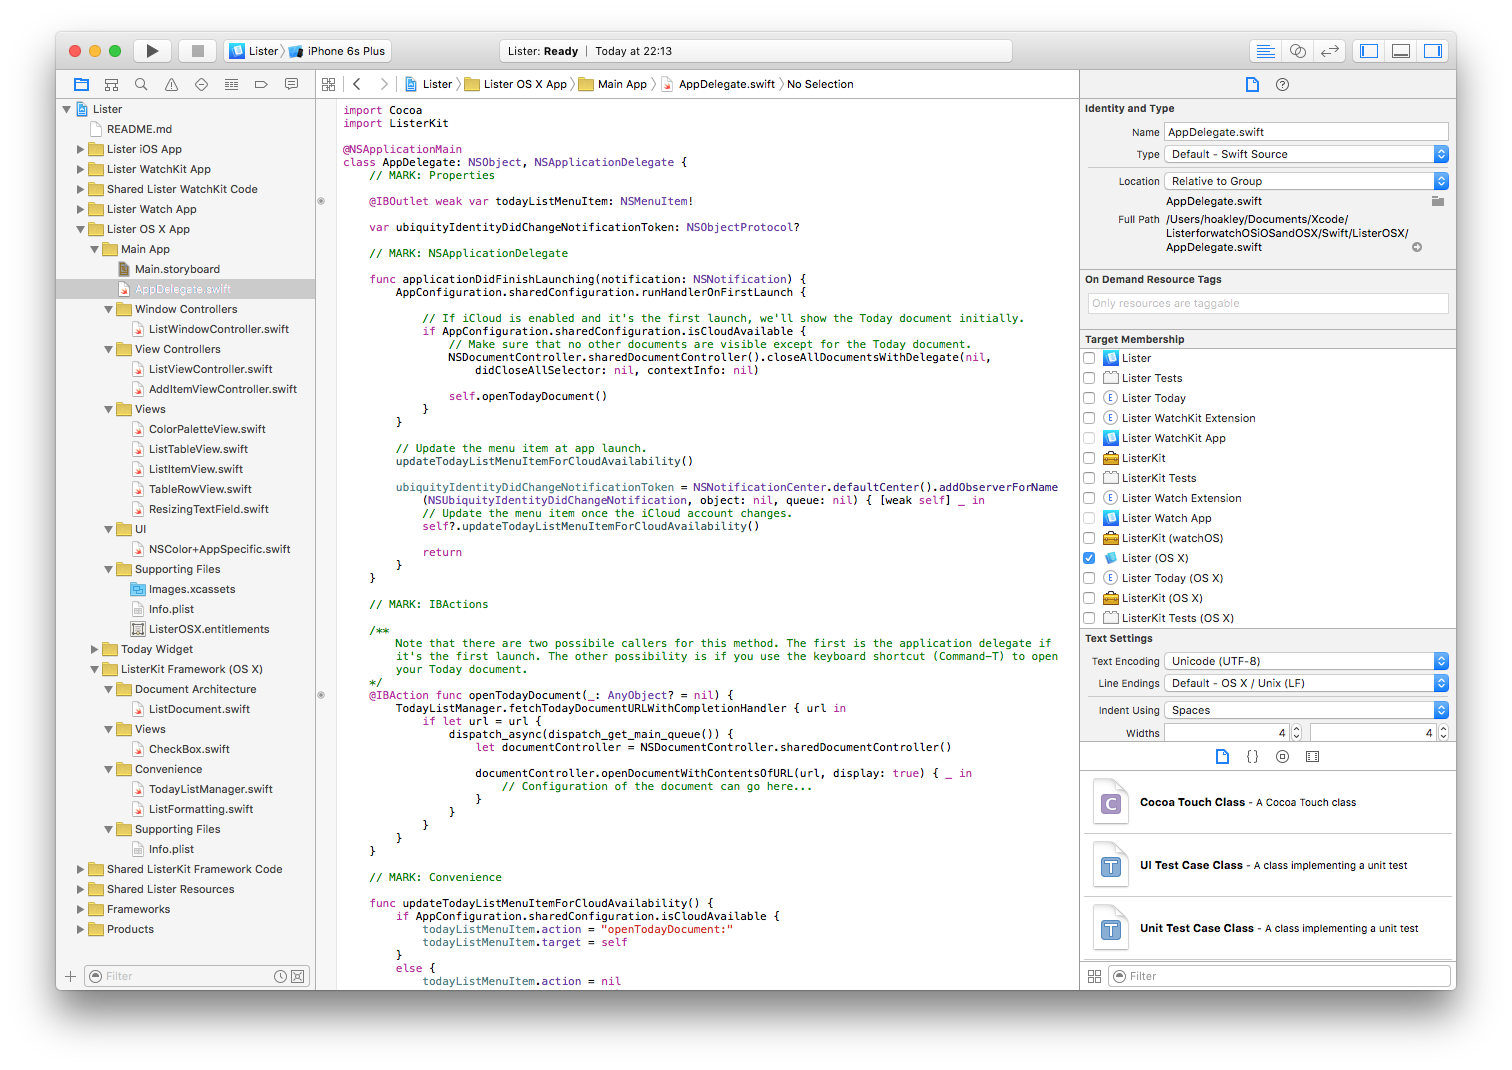Select Cocoa Touch Class template
1512x1070 pixels.
(1266, 802)
